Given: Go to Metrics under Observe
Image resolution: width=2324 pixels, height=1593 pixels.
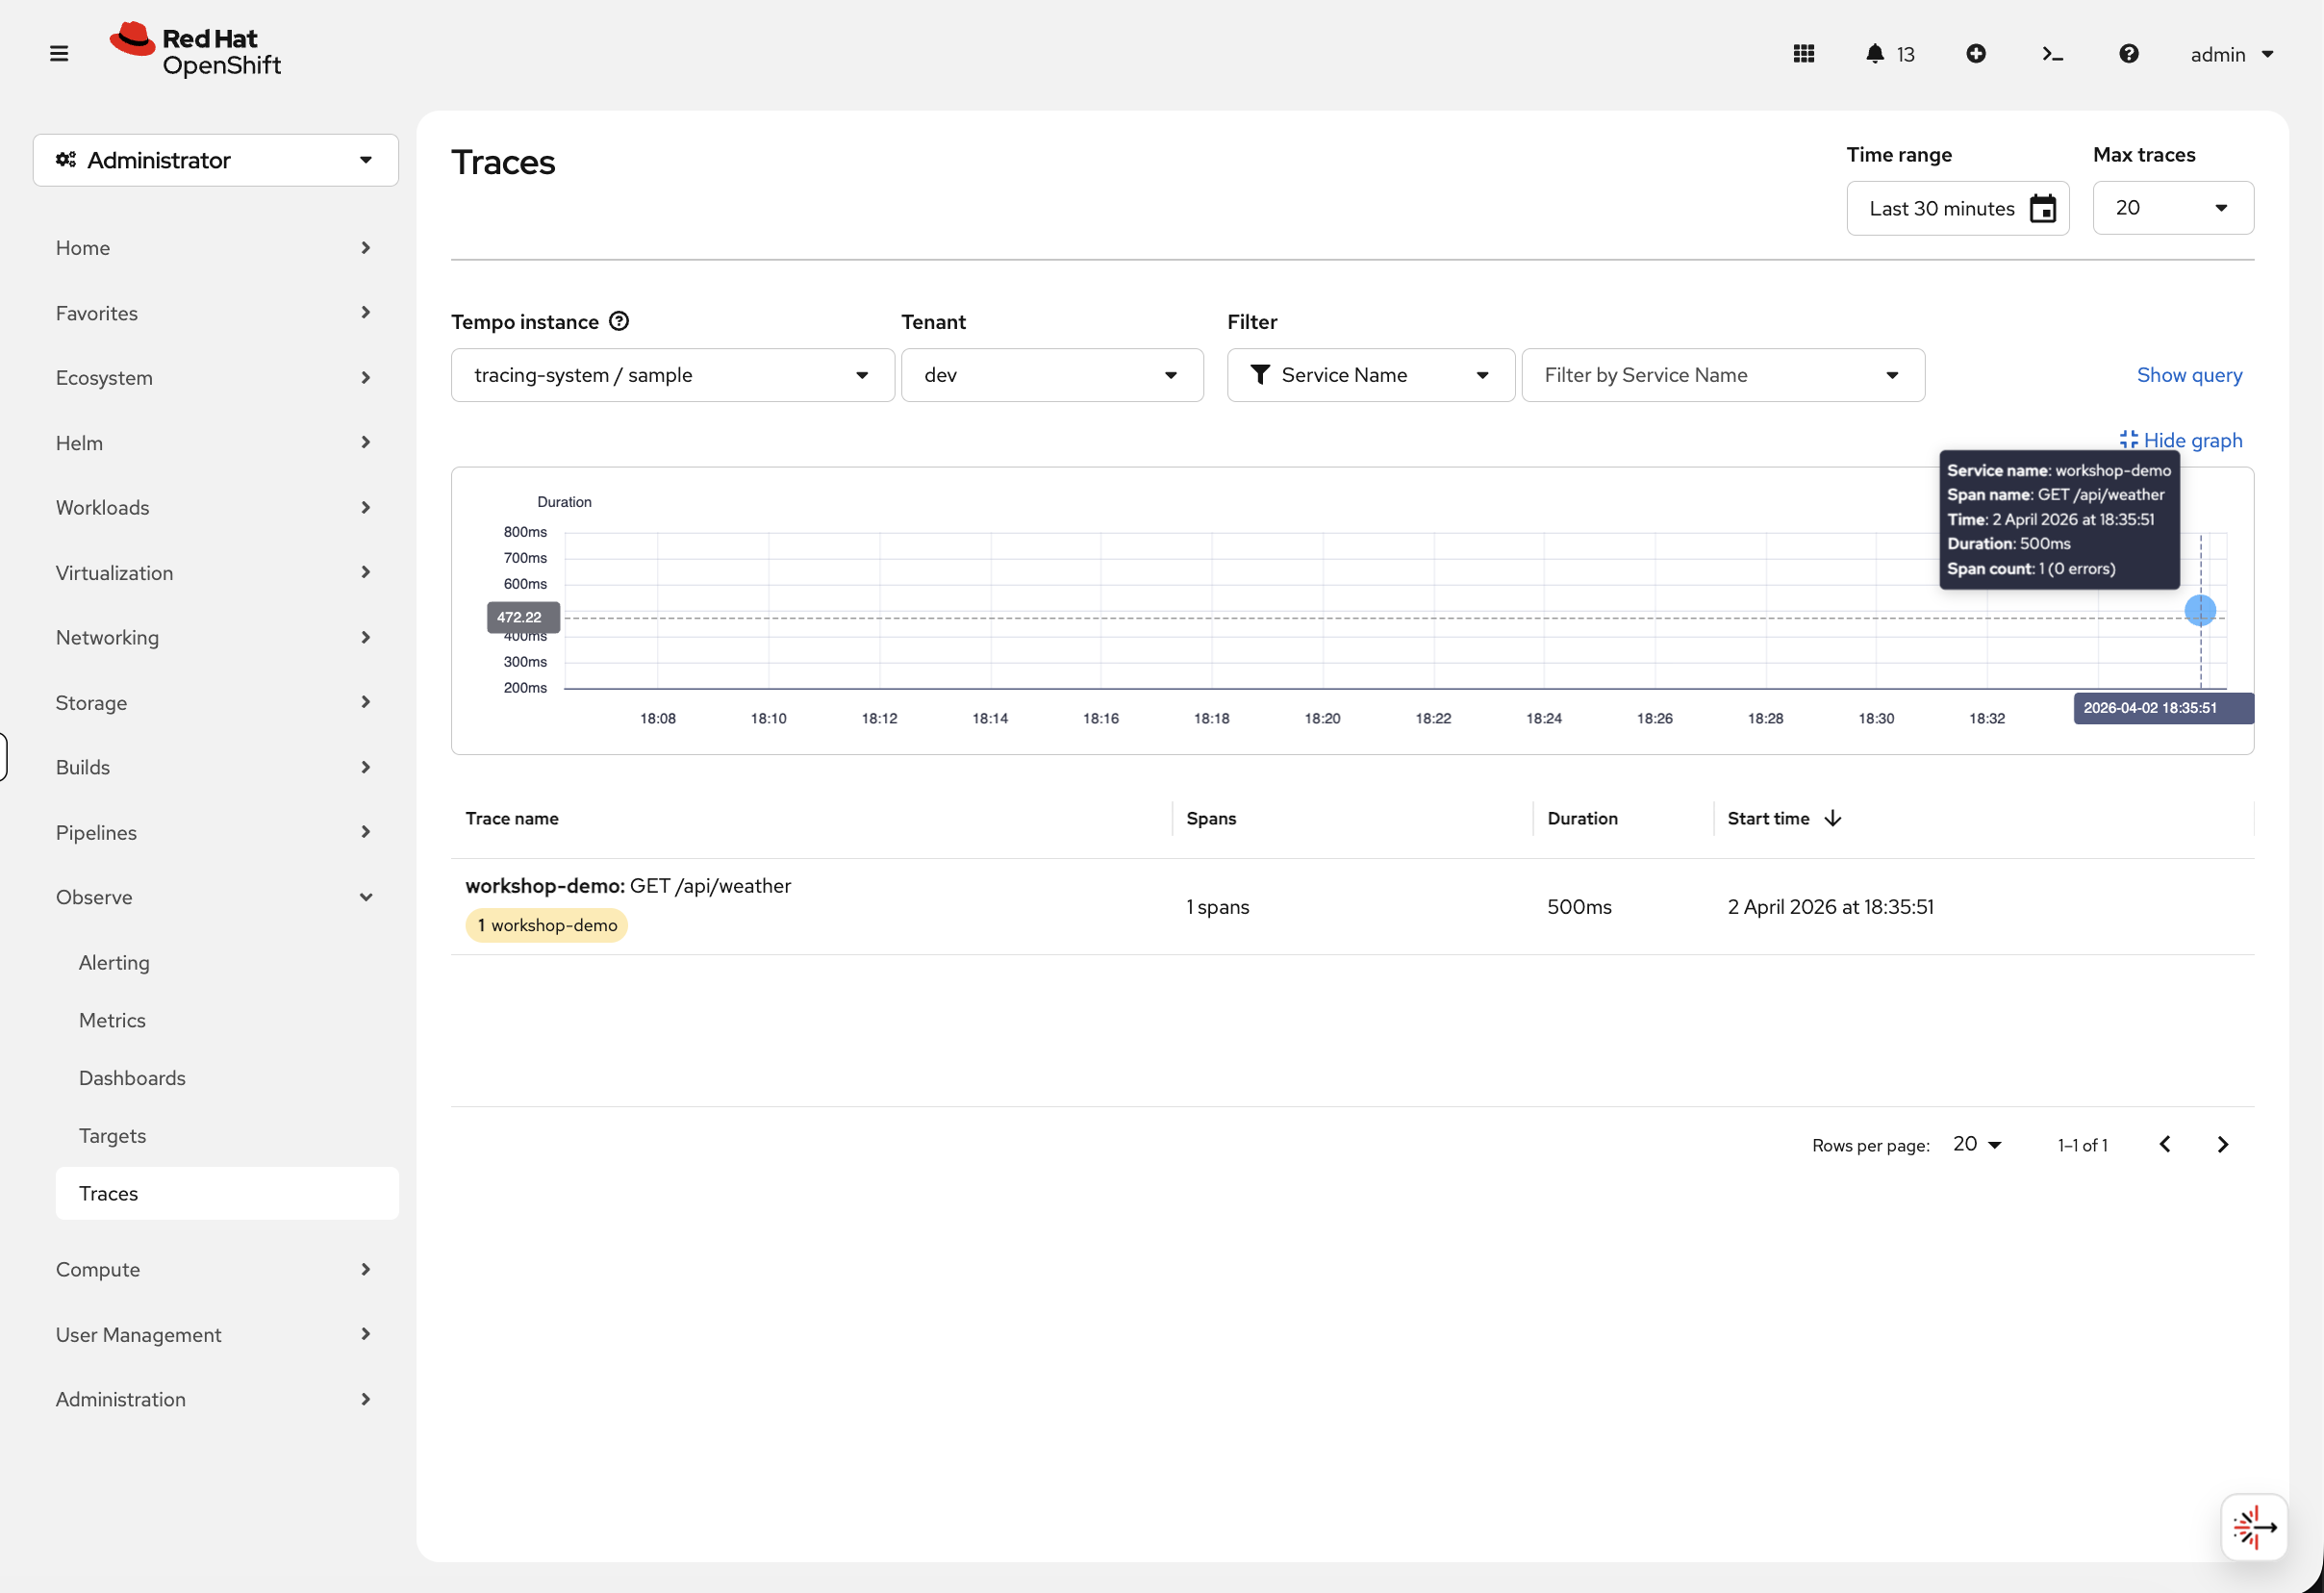Looking at the screenshot, I should pos(112,1020).
